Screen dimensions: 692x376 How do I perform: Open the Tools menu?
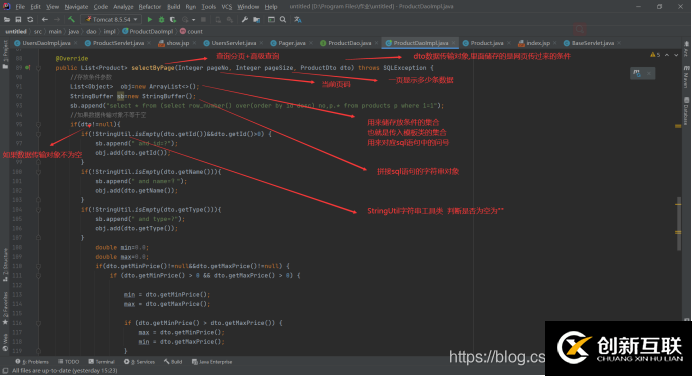click(209, 7)
